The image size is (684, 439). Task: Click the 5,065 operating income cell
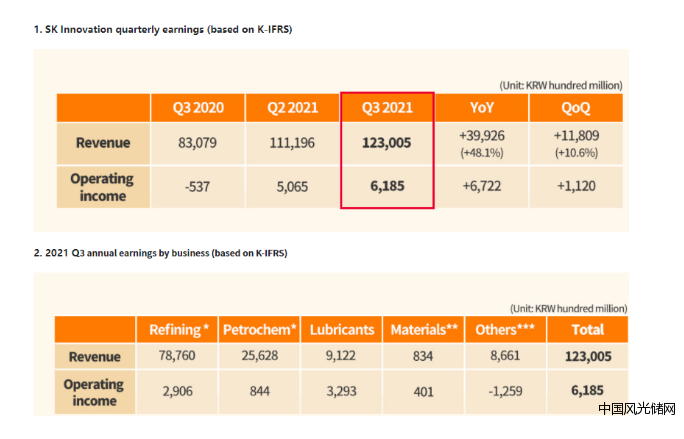[x=292, y=187]
